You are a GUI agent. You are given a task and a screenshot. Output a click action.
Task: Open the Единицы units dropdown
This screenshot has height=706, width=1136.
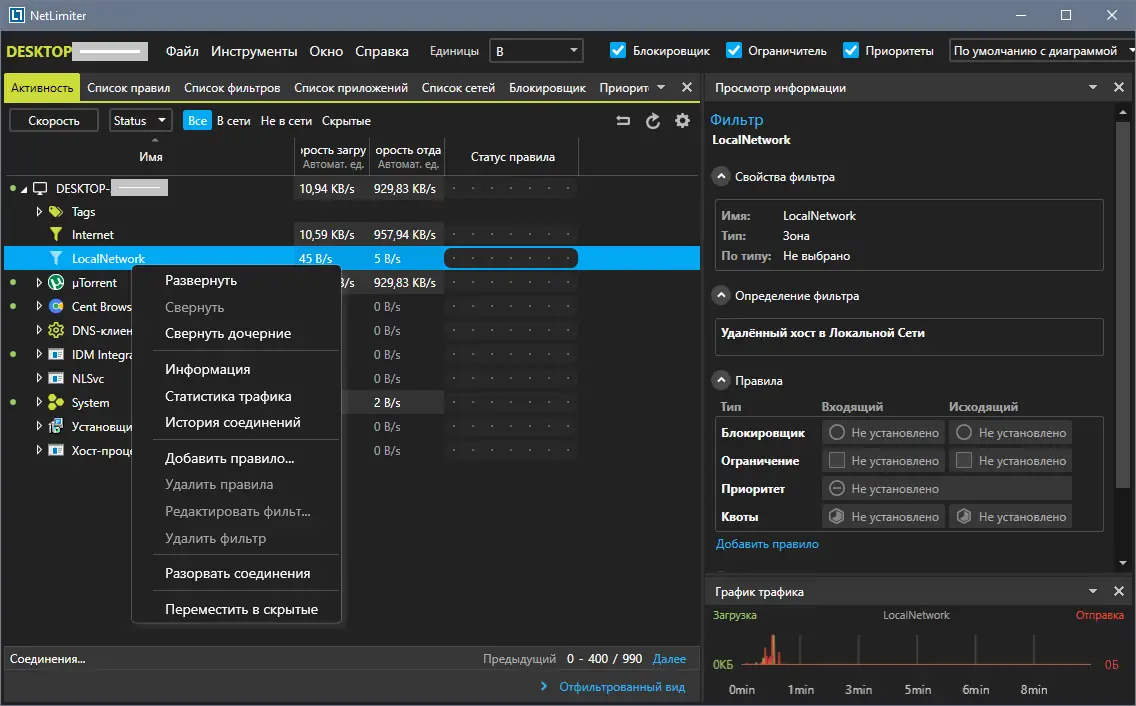537,50
